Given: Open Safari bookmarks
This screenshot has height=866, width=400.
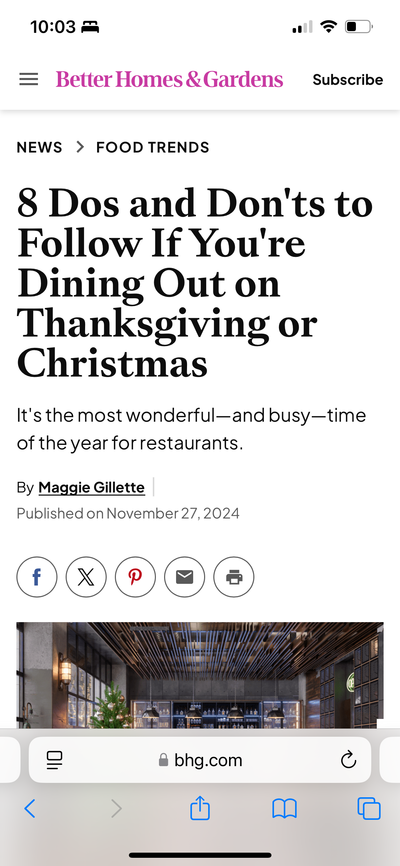Looking at the screenshot, I should [x=285, y=809].
